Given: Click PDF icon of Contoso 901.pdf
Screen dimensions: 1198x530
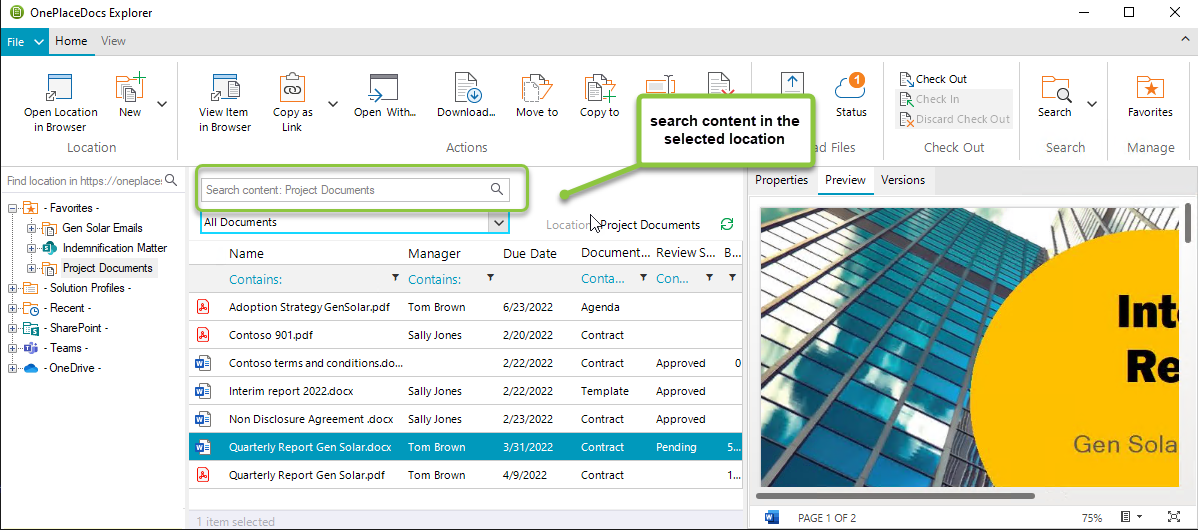Looking at the screenshot, I should [x=202, y=334].
